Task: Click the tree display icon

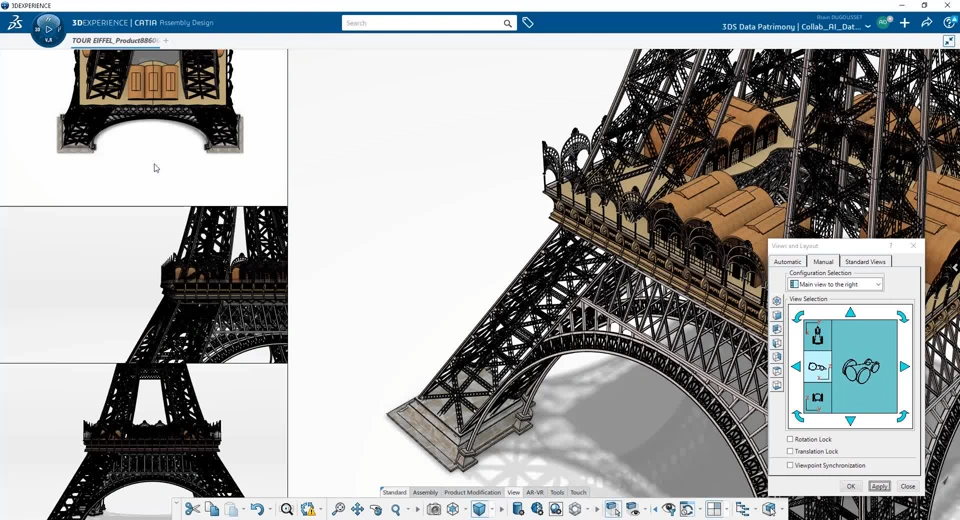Action: pyautogui.click(x=742, y=509)
